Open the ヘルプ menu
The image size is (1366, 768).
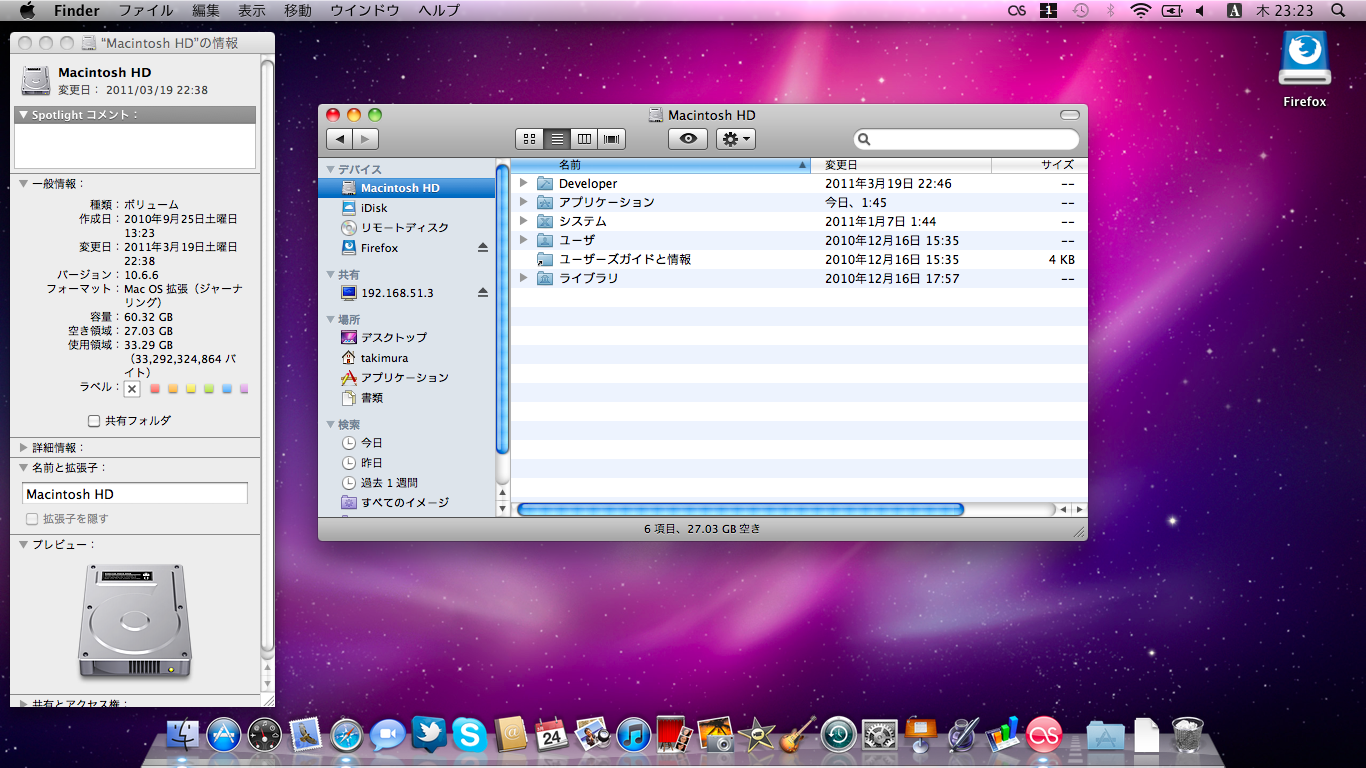(439, 10)
